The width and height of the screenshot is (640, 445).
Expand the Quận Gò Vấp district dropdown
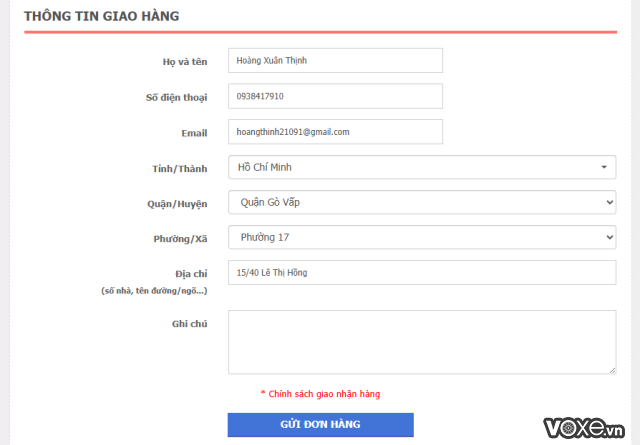[421, 202]
